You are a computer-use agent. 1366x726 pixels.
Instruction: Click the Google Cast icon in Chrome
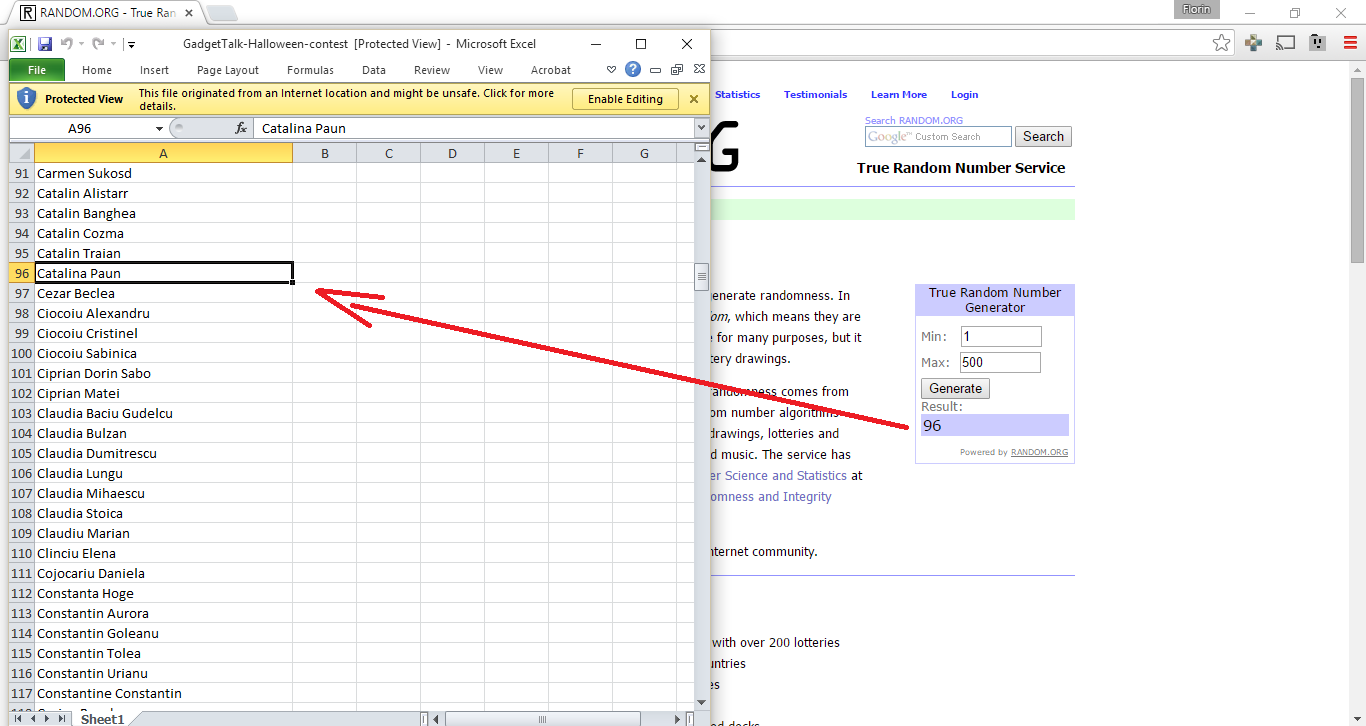click(x=1286, y=42)
